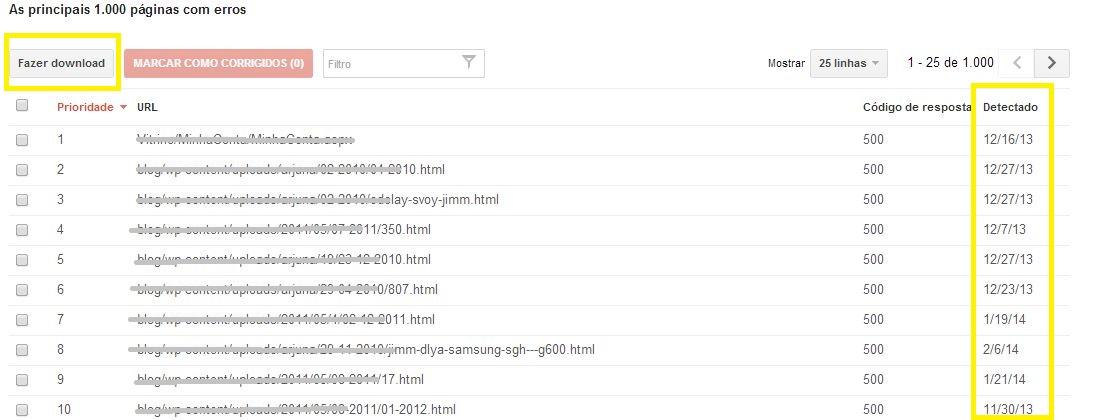
Task: Toggle the select-all checkbox in header
Action: (x=22, y=105)
